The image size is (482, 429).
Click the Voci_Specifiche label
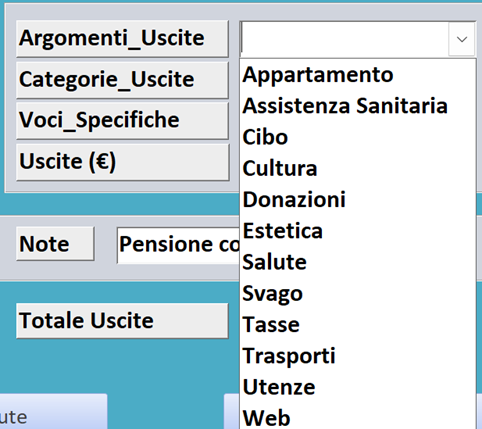tap(122, 120)
